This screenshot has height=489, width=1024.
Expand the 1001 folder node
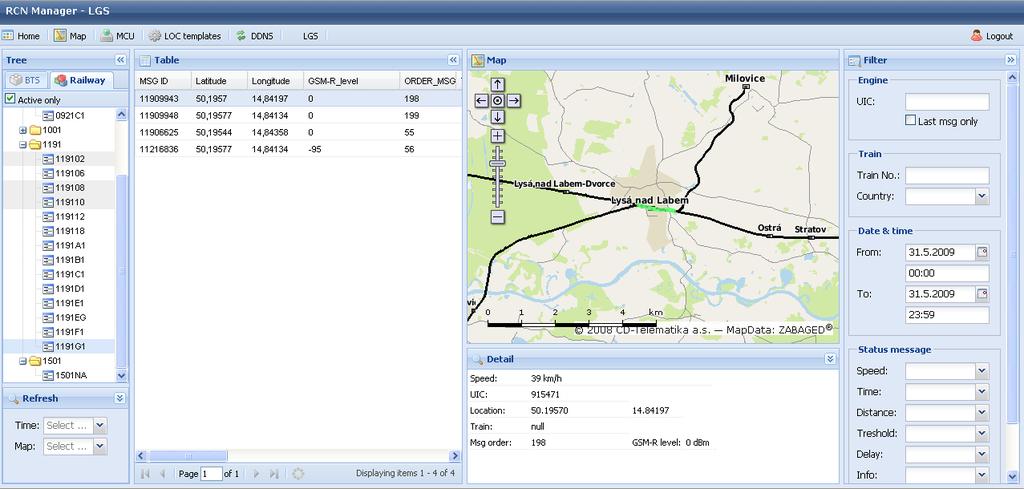pyautogui.click(x=23, y=130)
